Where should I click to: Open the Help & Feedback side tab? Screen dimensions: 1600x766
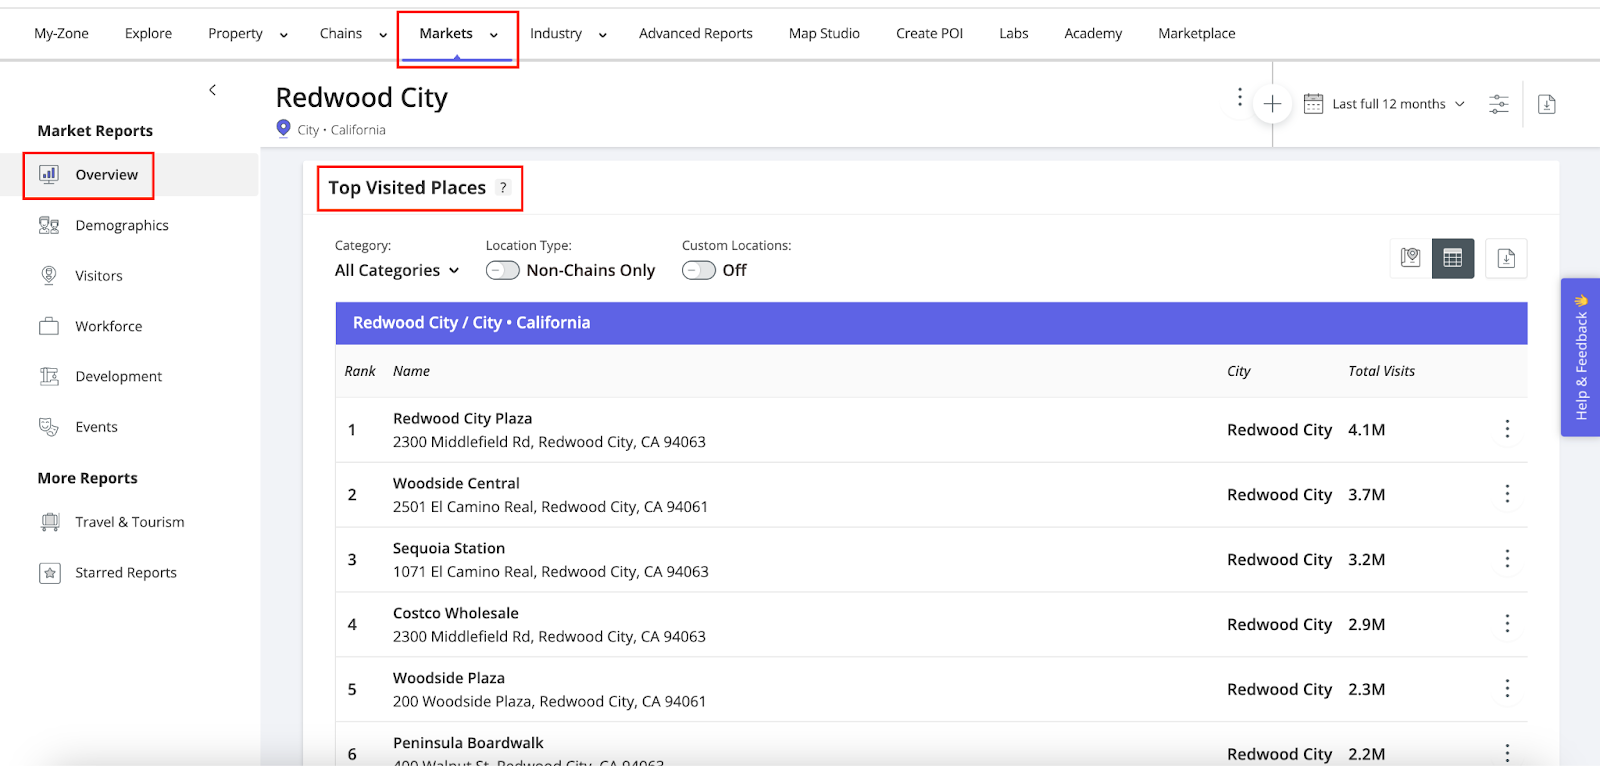(1580, 357)
